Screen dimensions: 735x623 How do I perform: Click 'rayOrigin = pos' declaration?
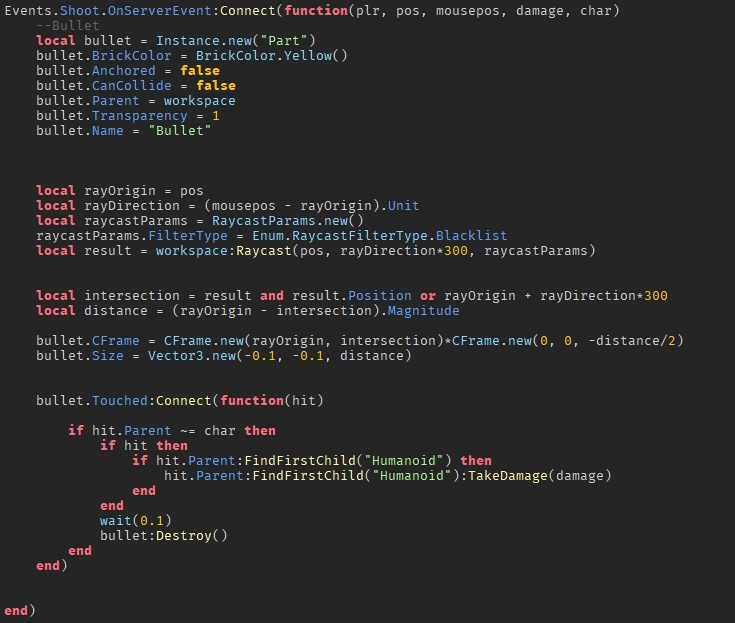[143, 191]
